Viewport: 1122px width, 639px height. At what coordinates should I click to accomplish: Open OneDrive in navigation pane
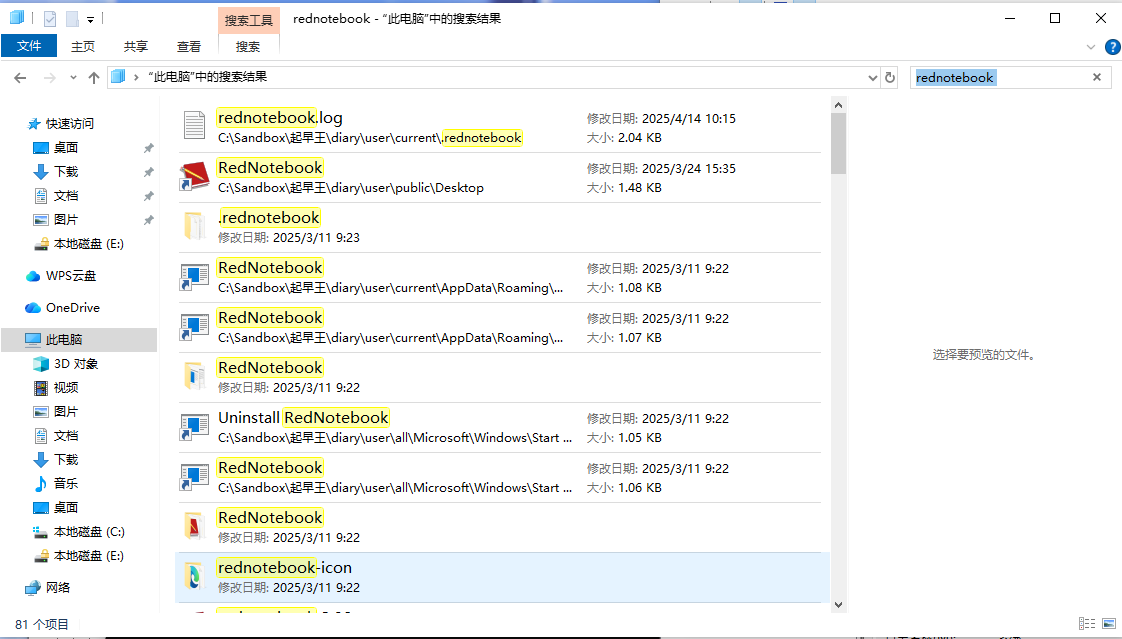pyautogui.click(x=72, y=308)
